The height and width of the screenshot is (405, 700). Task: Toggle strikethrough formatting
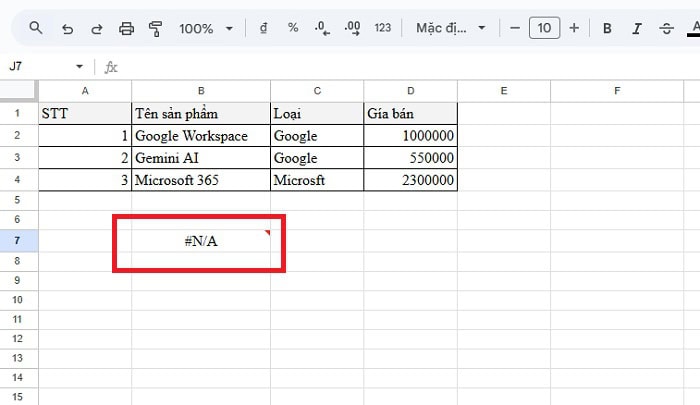click(666, 28)
